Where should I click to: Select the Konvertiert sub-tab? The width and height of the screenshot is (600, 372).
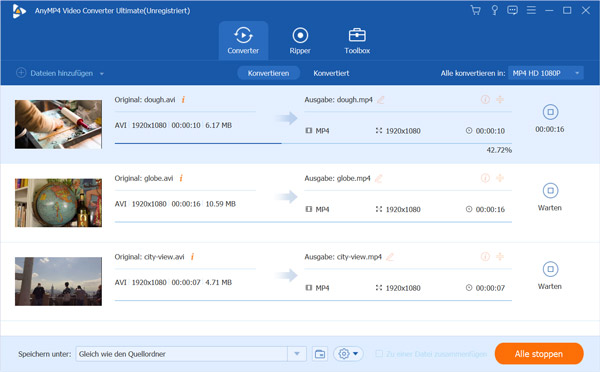click(331, 73)
